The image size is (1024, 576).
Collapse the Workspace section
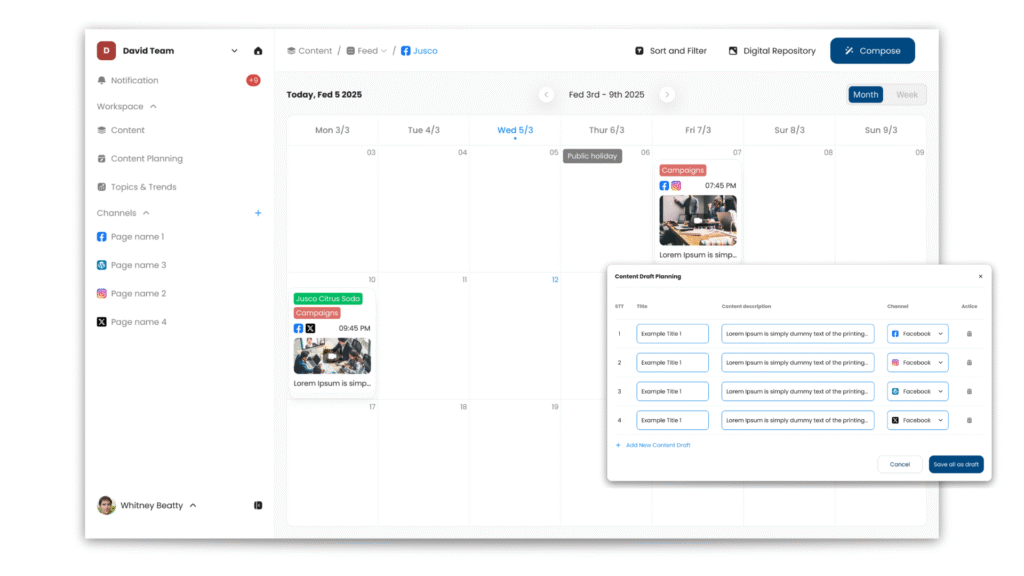click(x=153, y=107)
